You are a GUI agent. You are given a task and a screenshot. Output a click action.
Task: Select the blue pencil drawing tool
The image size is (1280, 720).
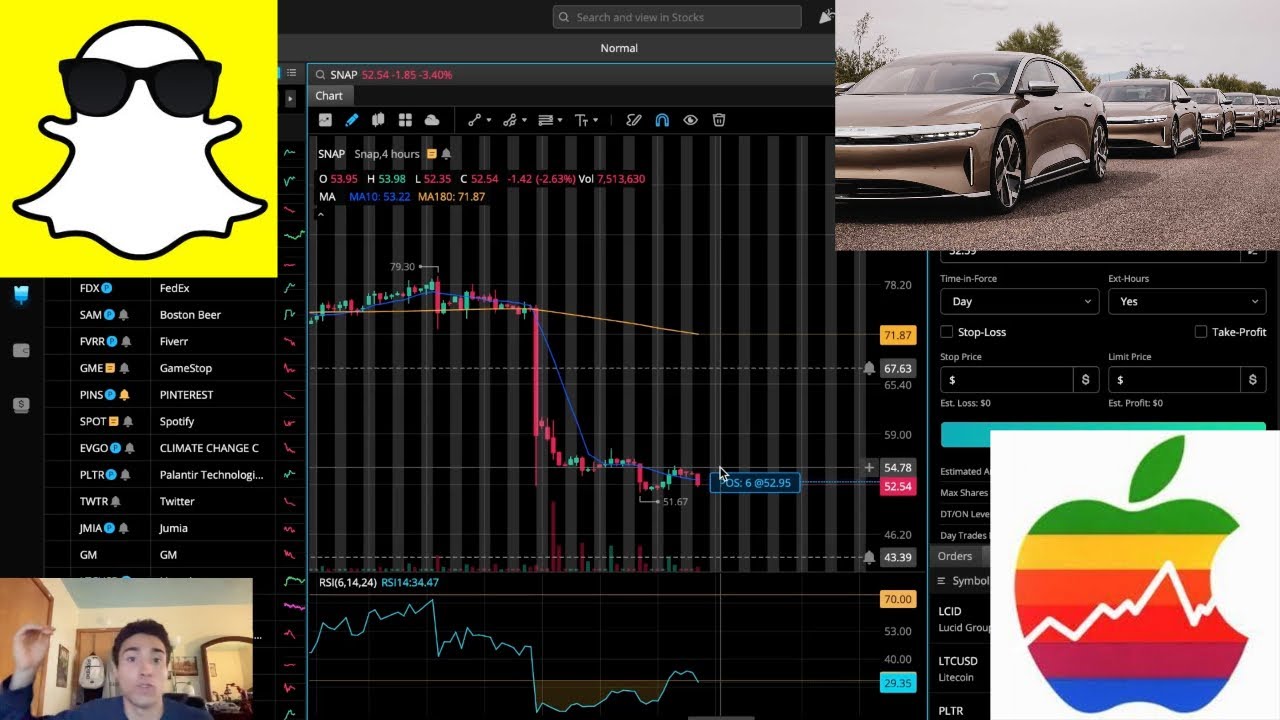pos(352,120)
